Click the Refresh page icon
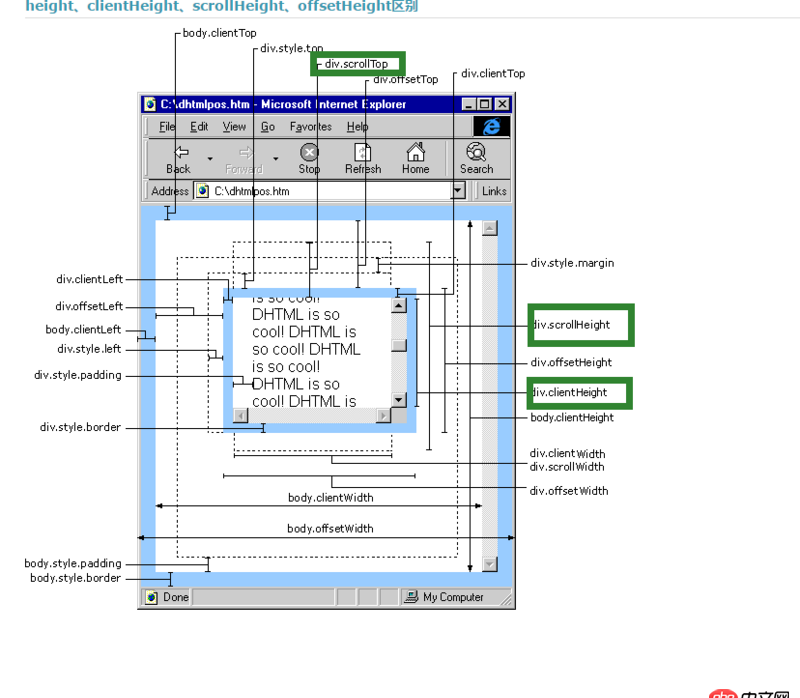This screenshot has width=800, height=698. [363, 152]
